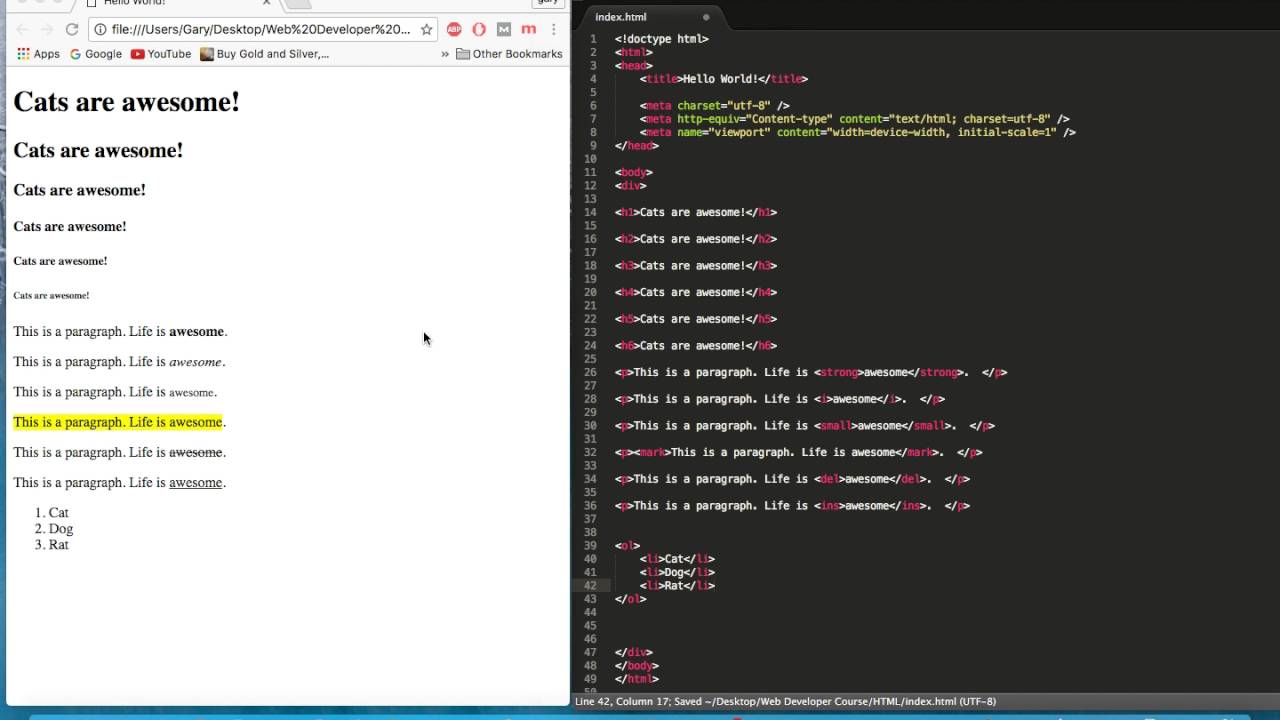Click the bold word awesome in first paragraph

pos(196,331)
